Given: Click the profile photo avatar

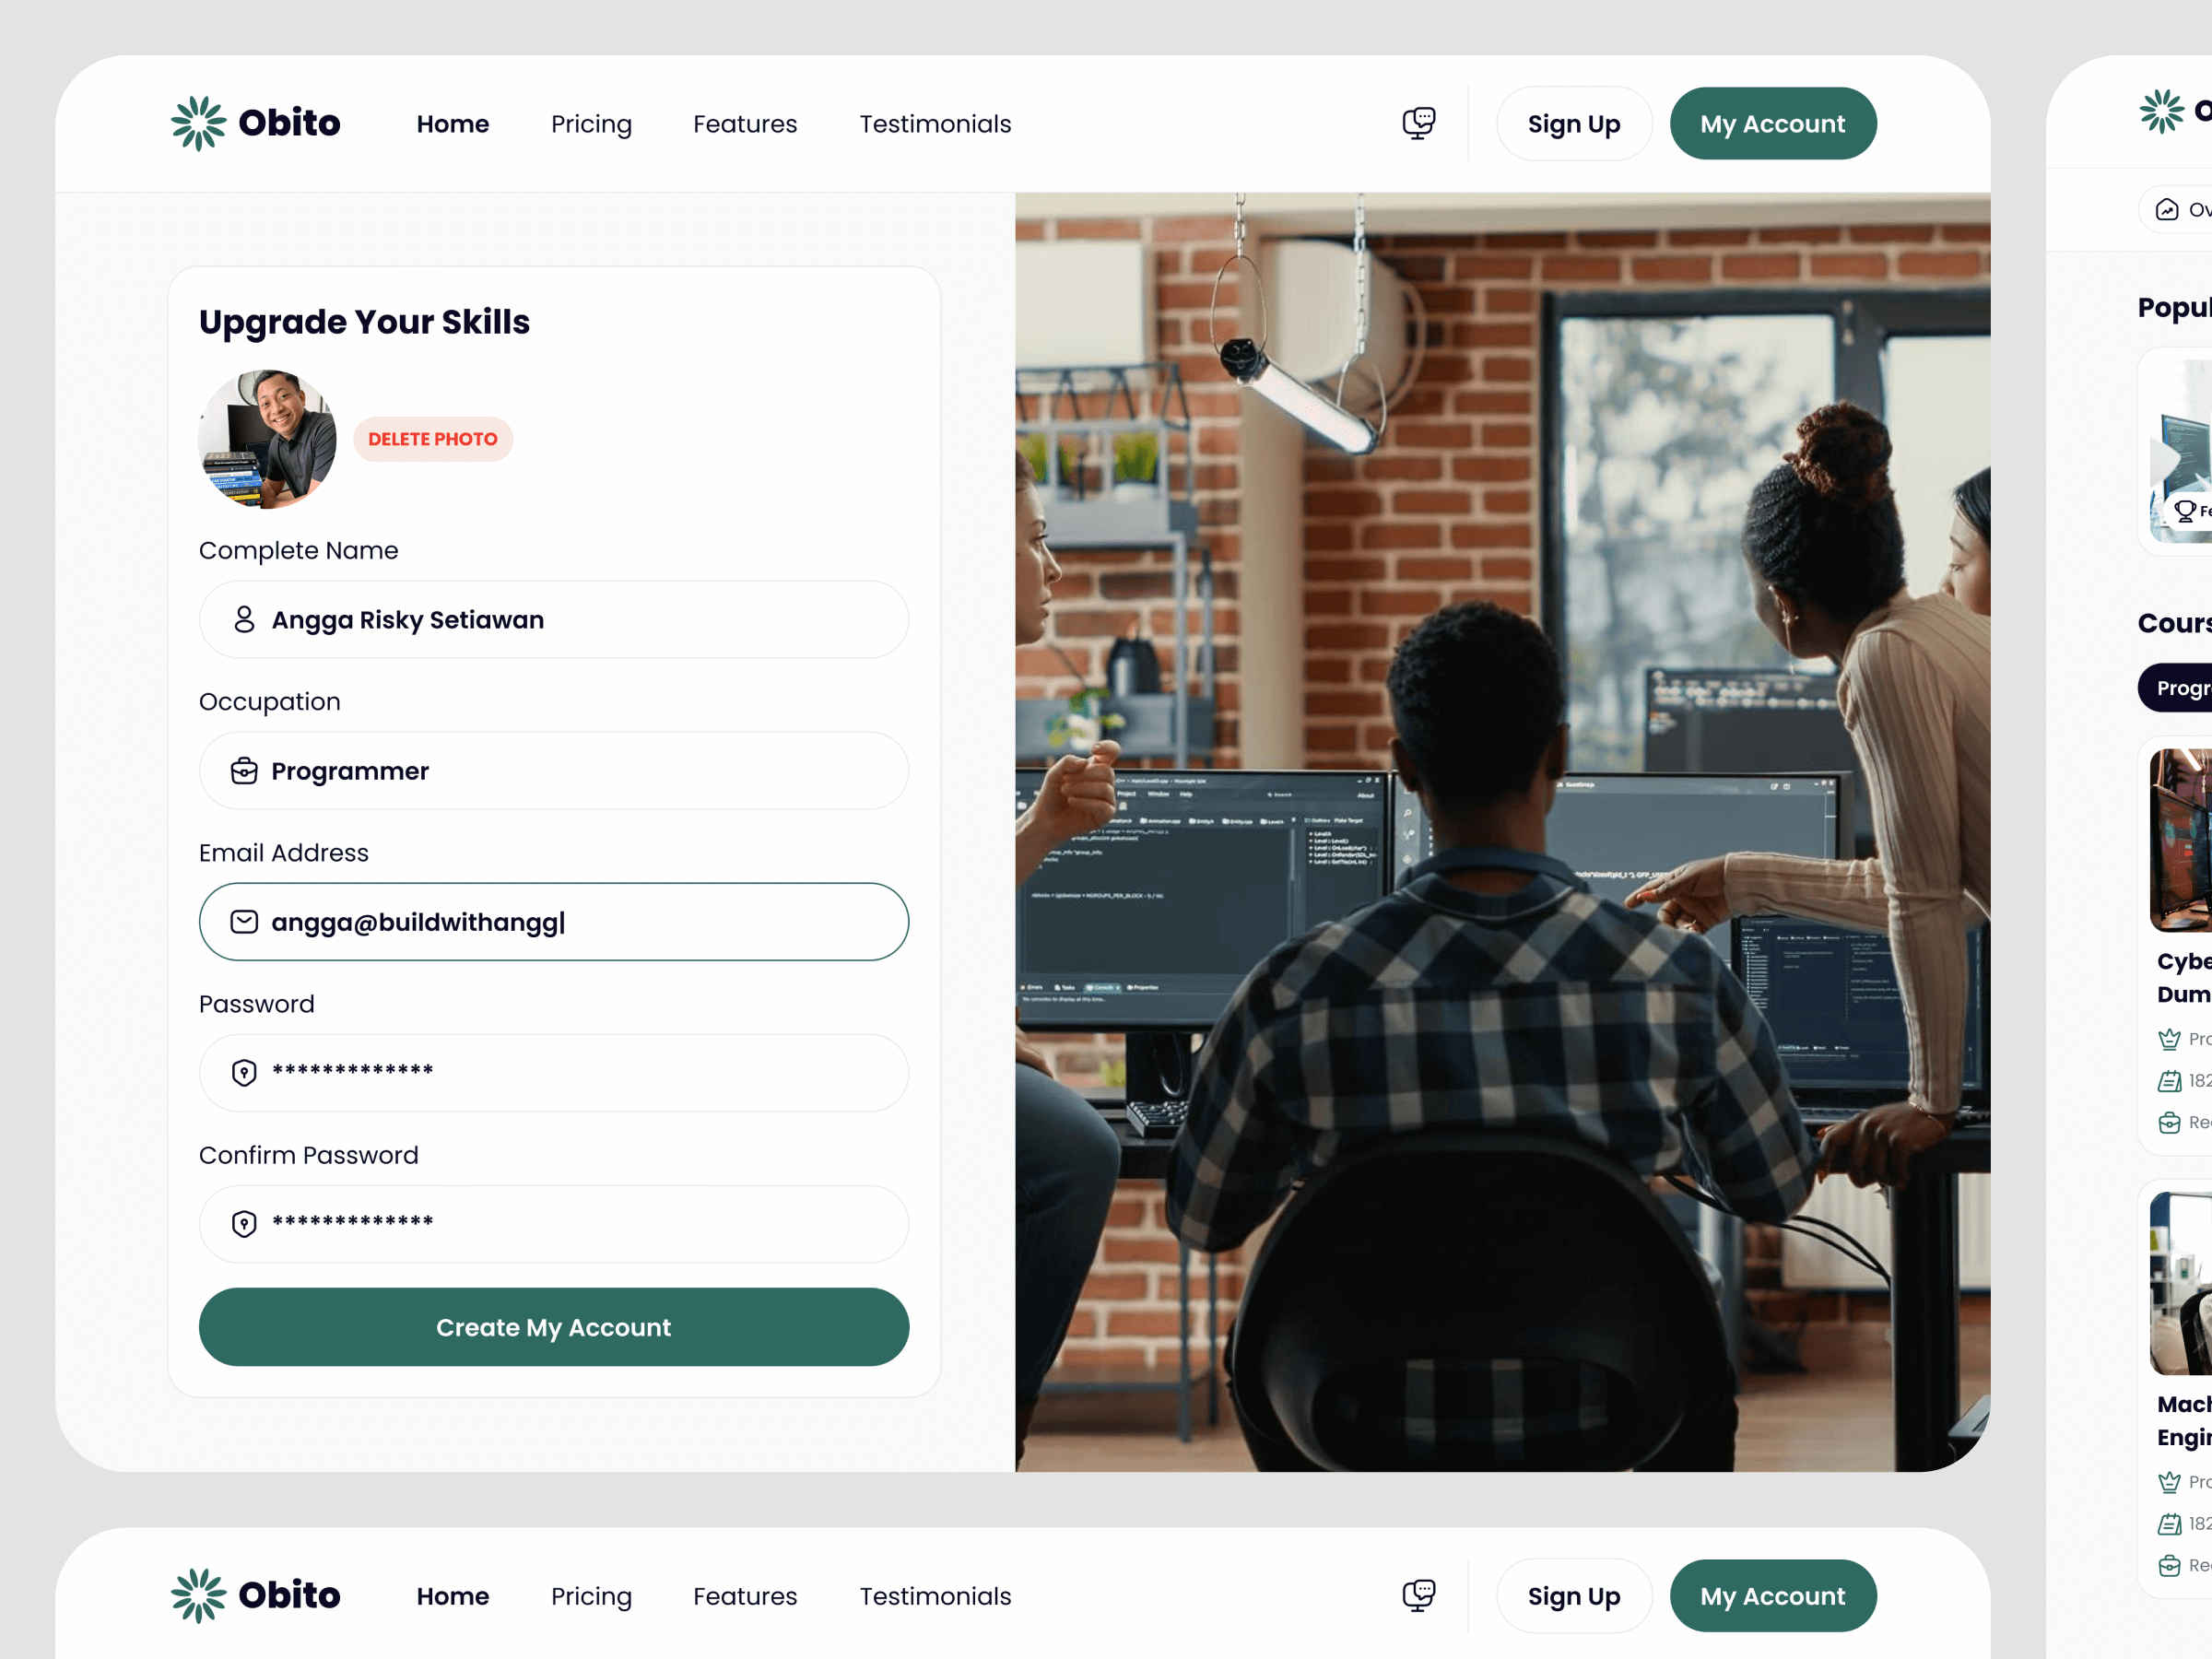Looking at the screenshot, I should [267, 439].
